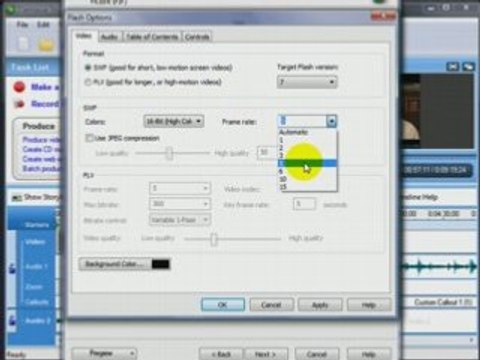Select the Markers track label
Screen dimensions: 480x360
[37, 225]
